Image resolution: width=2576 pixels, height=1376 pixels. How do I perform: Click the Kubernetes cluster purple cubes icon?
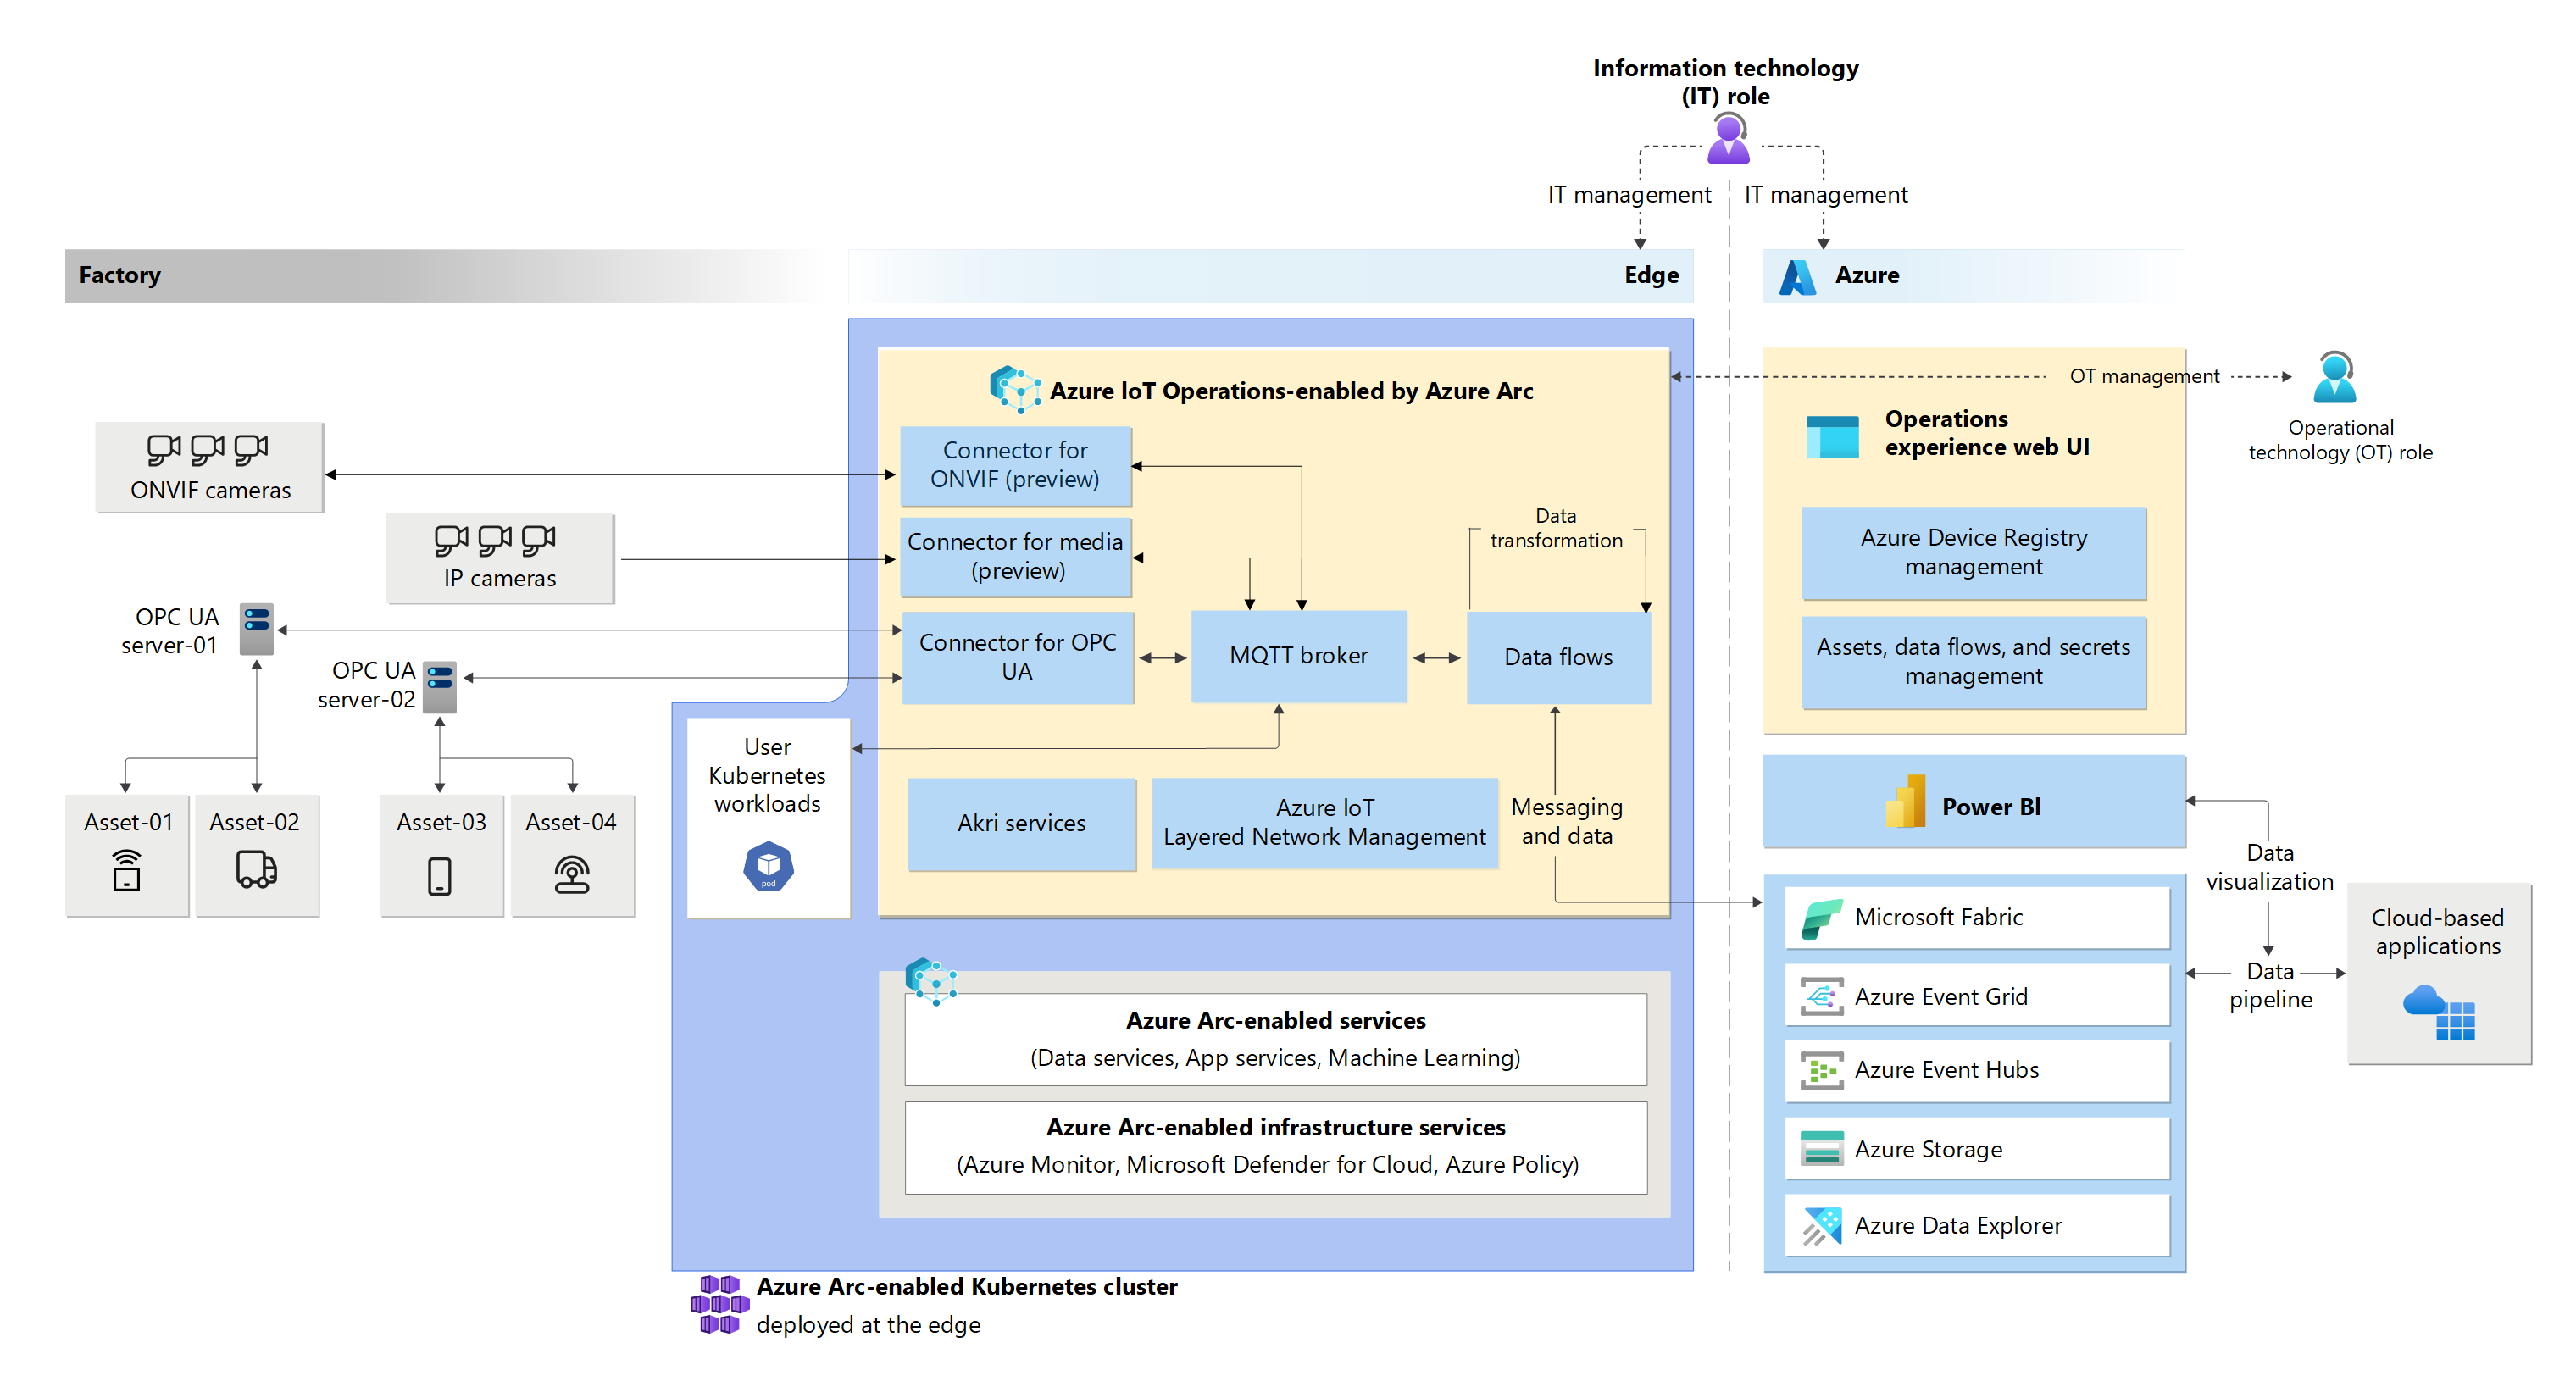pos(719,1305)
